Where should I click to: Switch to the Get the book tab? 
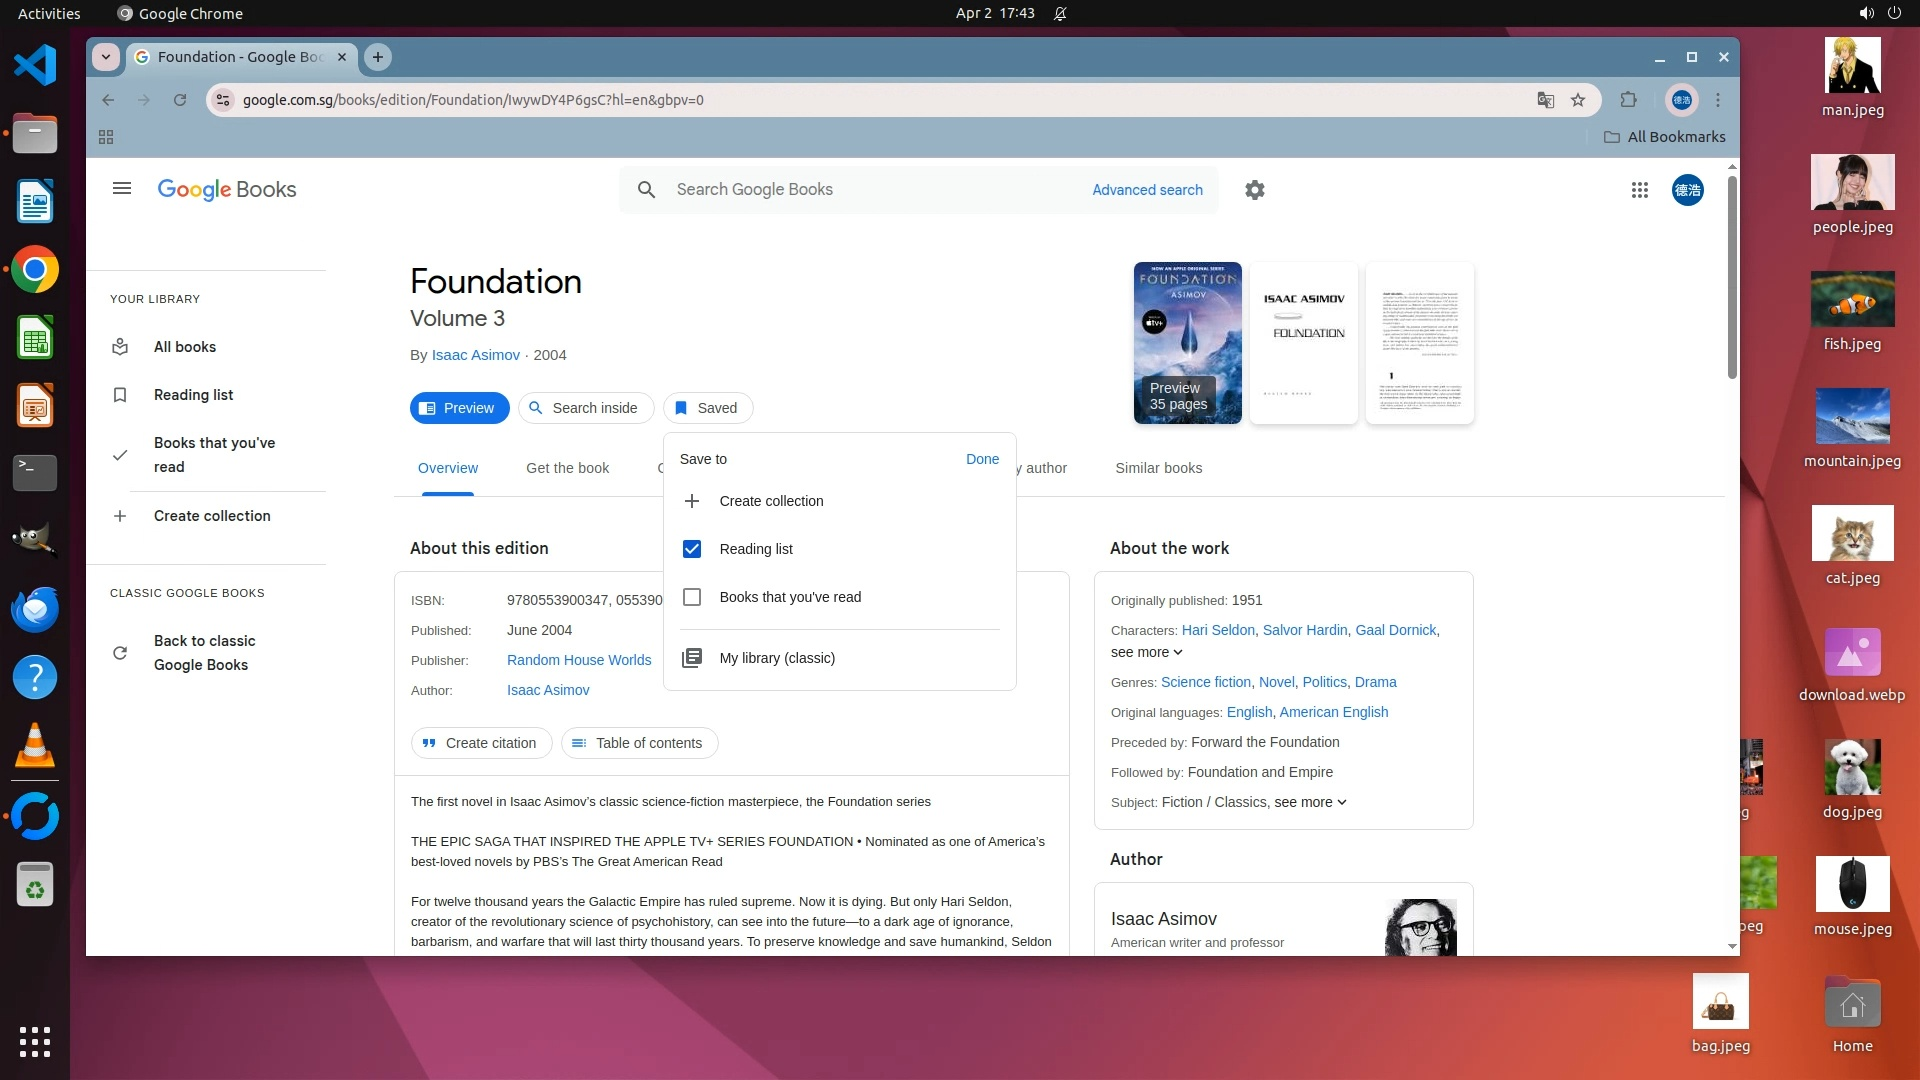pyautogui.click(x=567, y=468)
